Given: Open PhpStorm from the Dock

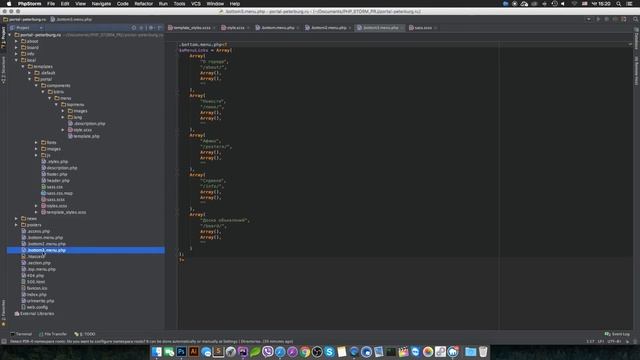Looking at the screenshot, I should (243, 352).
